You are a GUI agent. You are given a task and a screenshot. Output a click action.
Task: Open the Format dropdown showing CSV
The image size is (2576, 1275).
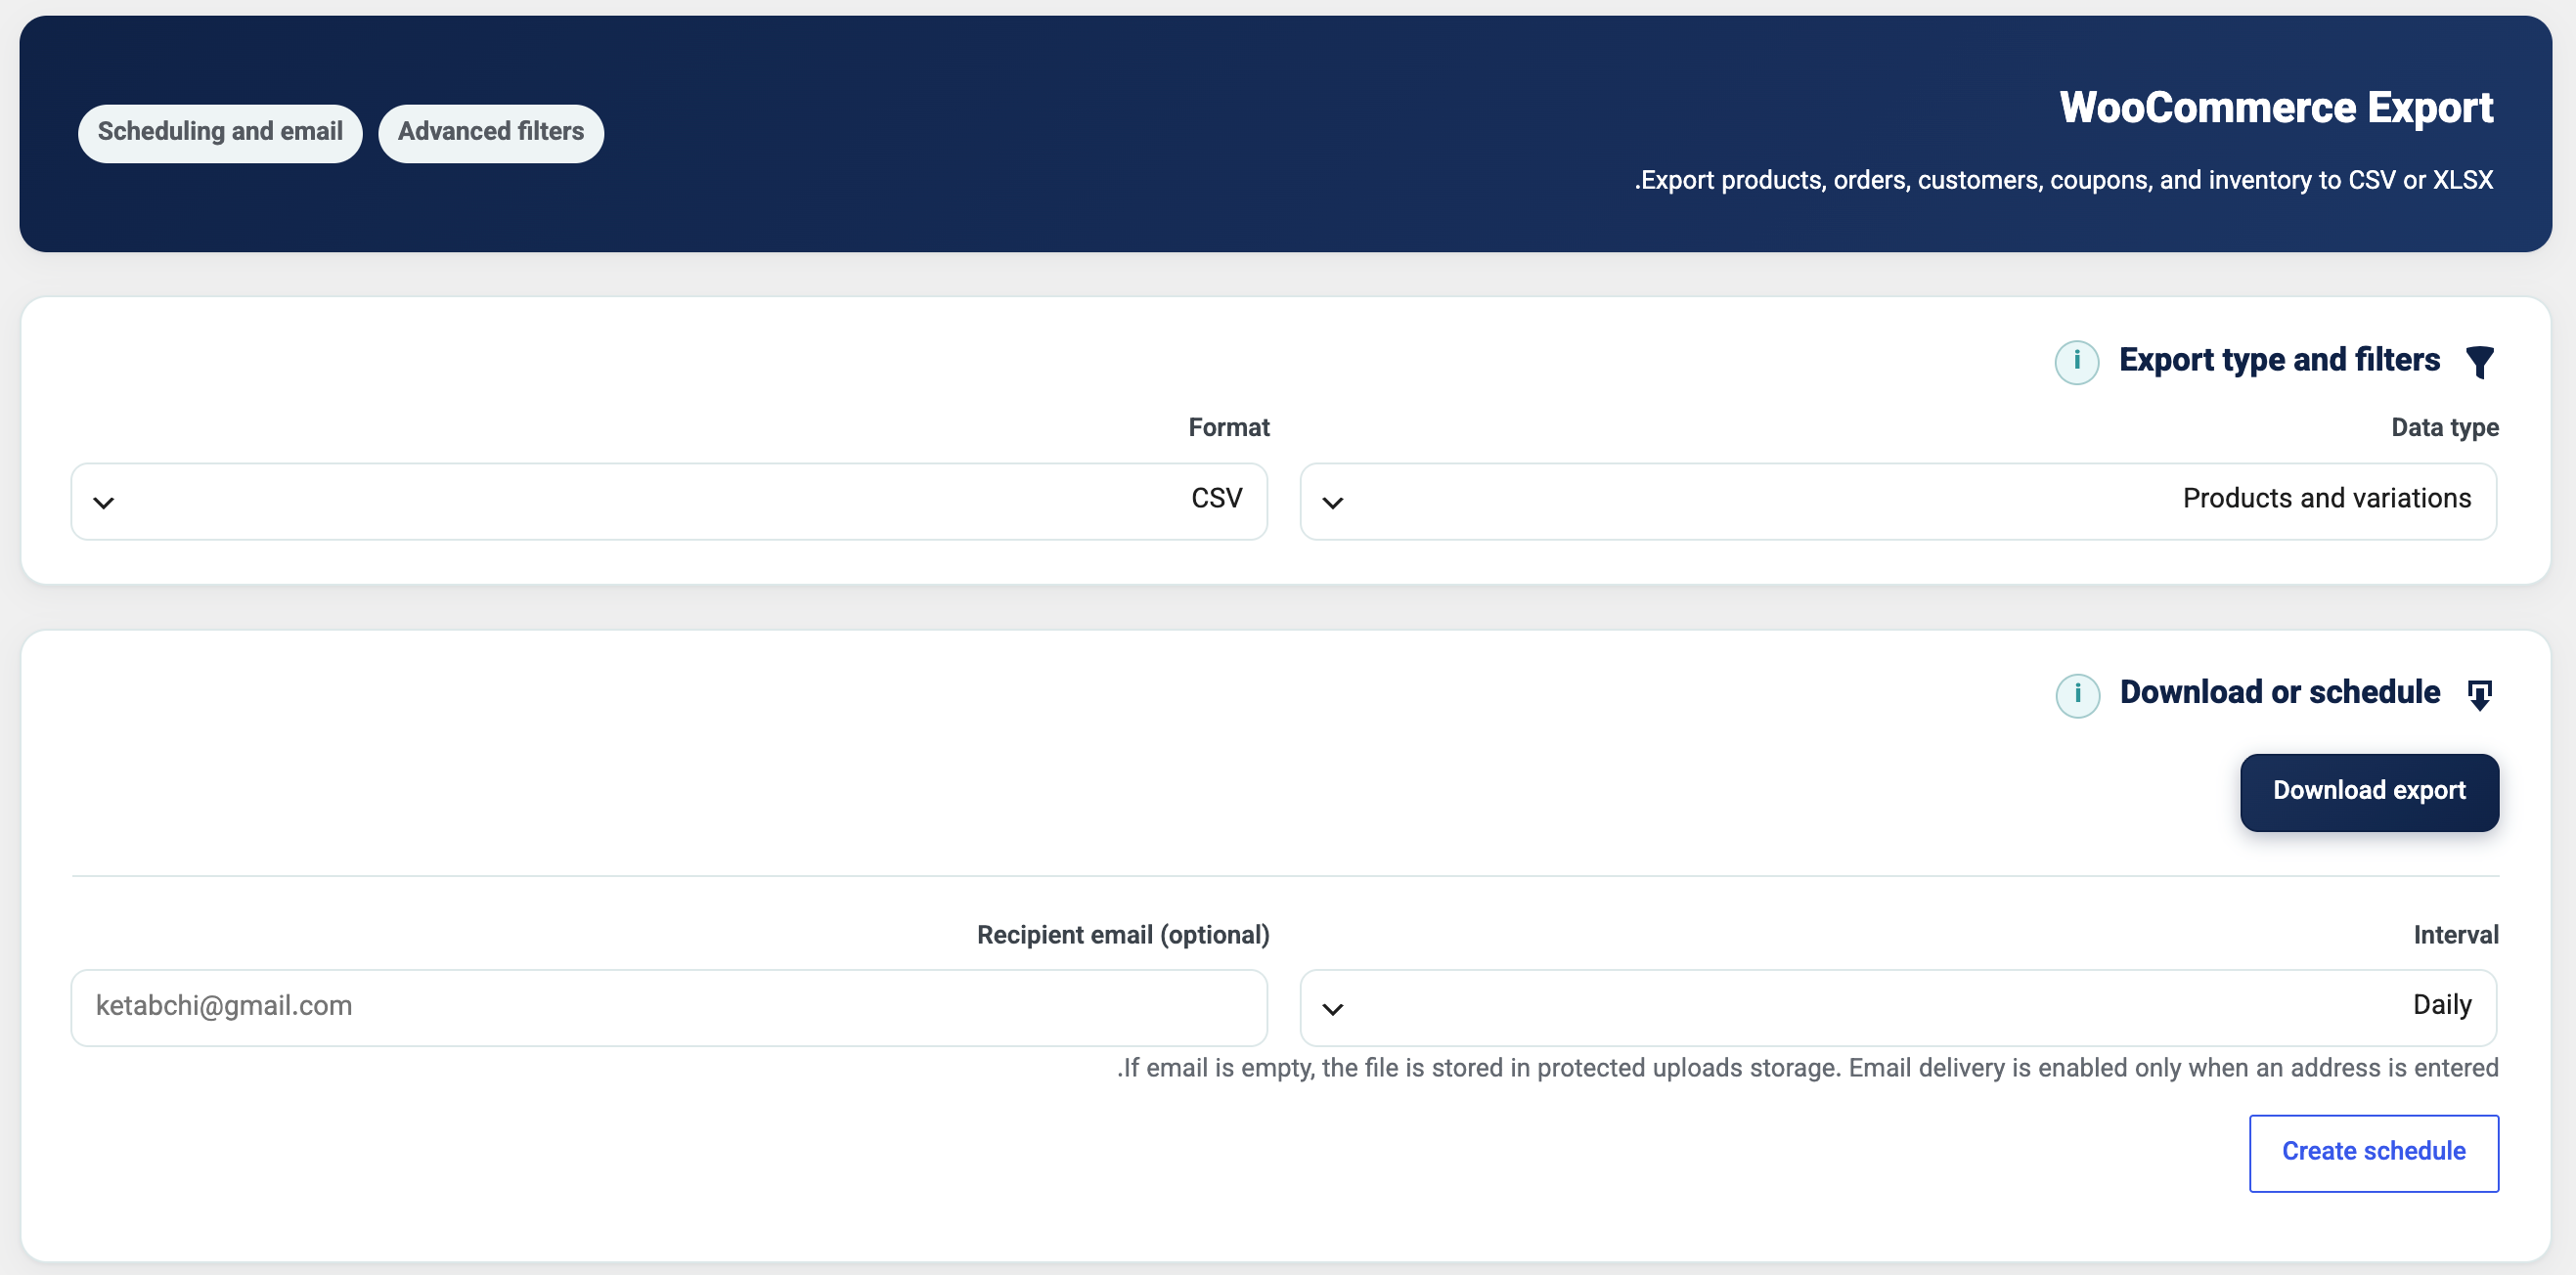click(x=669, y=501)
